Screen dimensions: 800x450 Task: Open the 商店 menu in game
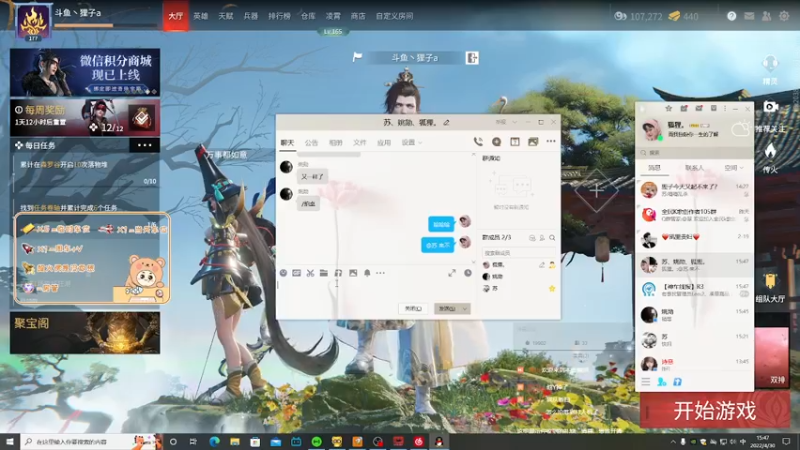coord(358,16)
